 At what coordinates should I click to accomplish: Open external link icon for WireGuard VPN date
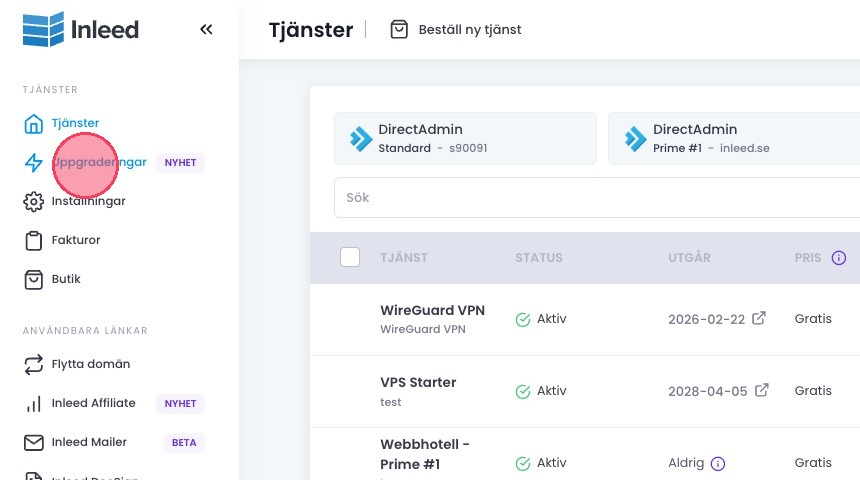point(760,318)
